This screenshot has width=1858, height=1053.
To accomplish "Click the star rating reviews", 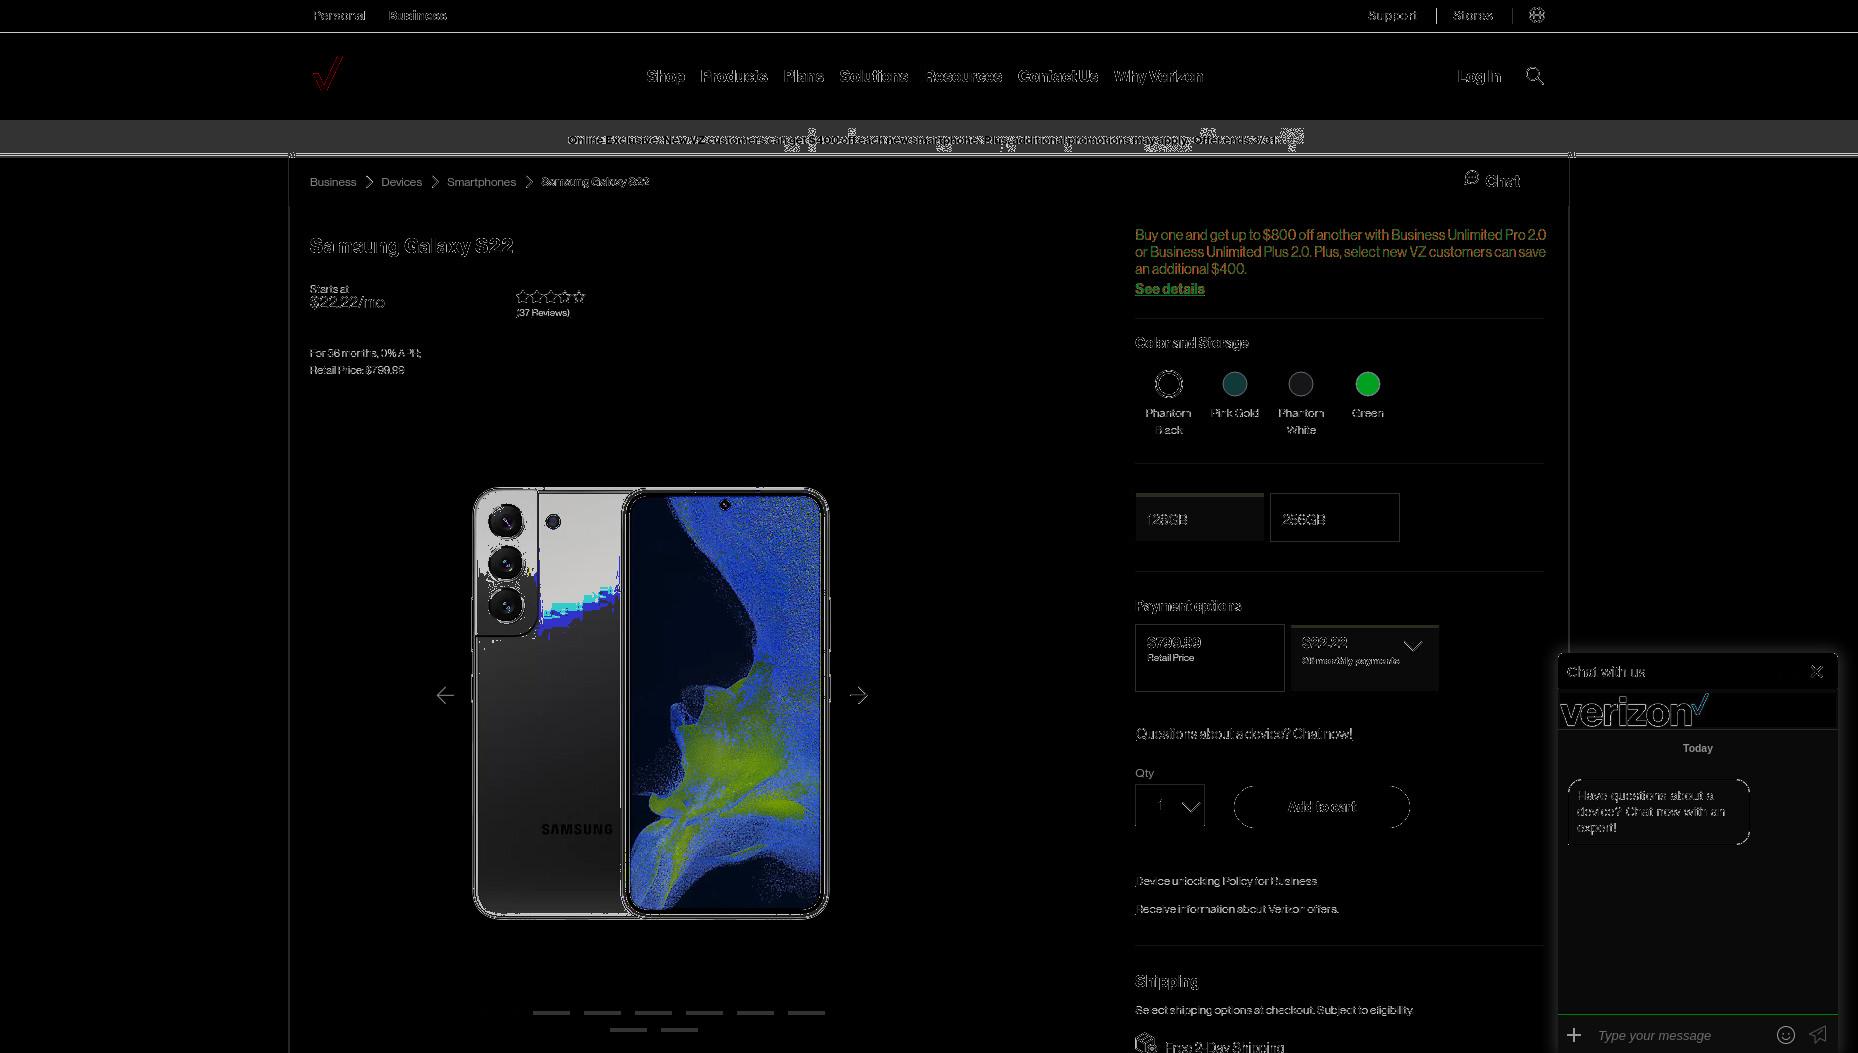I will [550, 296].
